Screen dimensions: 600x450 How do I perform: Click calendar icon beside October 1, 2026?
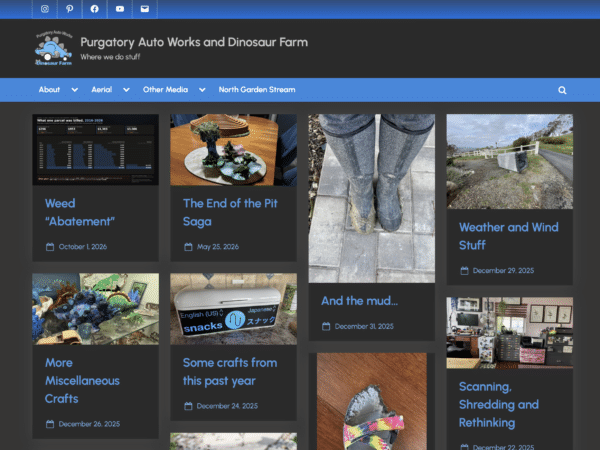50,247
